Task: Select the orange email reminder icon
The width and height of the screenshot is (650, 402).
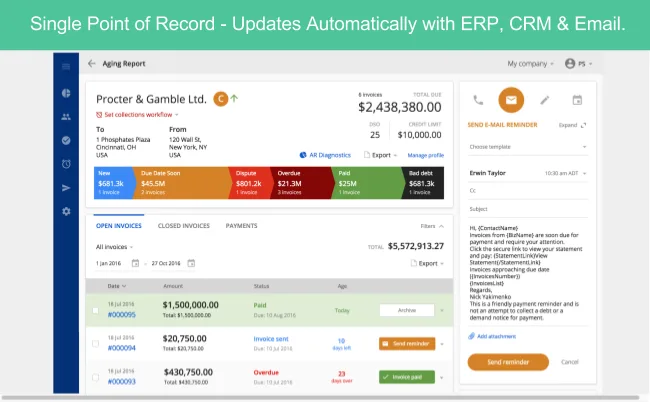Action: [511, 100]
